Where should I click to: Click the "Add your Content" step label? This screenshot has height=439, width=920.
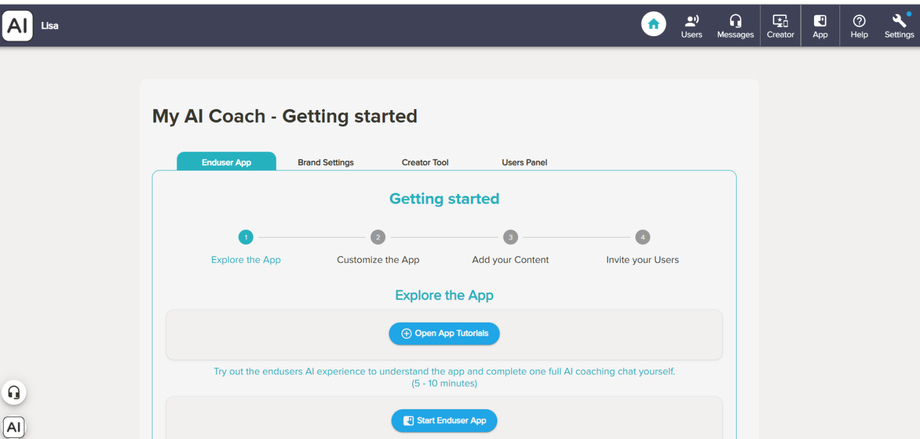click(x=510, y=260)
